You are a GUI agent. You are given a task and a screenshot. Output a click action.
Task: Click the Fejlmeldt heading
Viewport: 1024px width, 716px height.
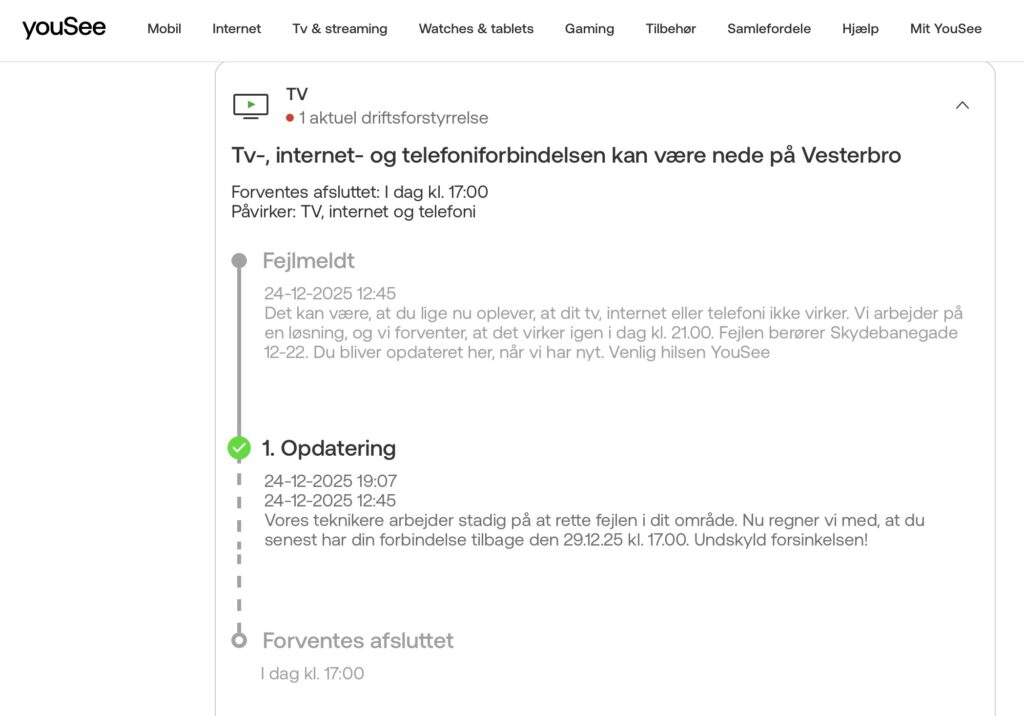308,261
